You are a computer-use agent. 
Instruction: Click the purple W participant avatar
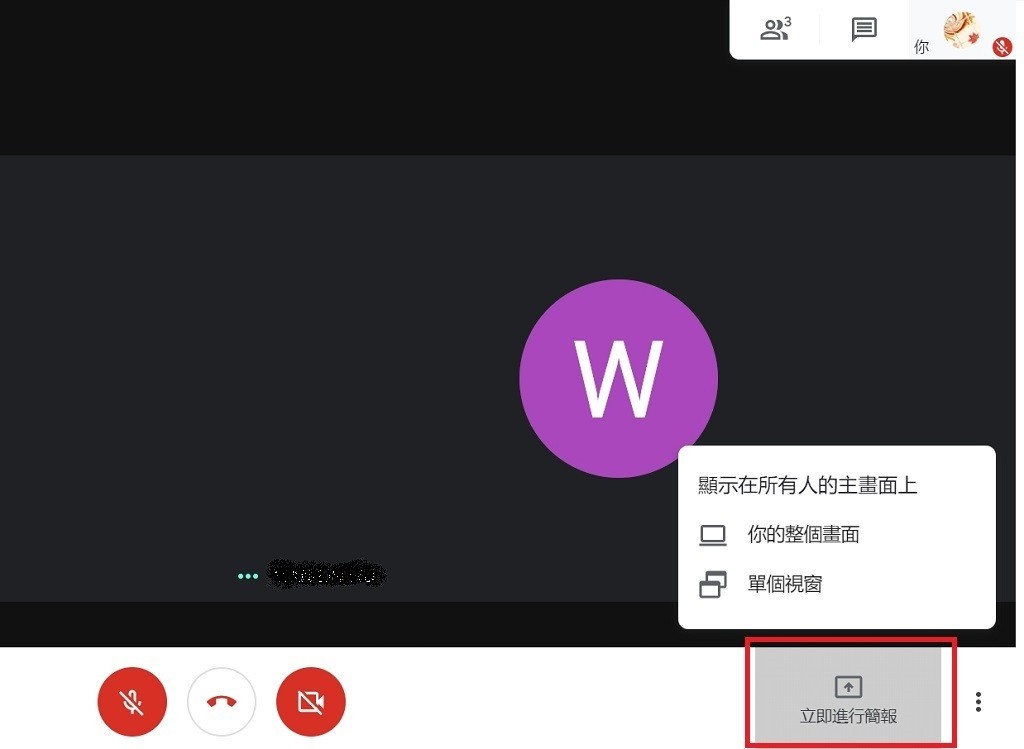(618, 379)
